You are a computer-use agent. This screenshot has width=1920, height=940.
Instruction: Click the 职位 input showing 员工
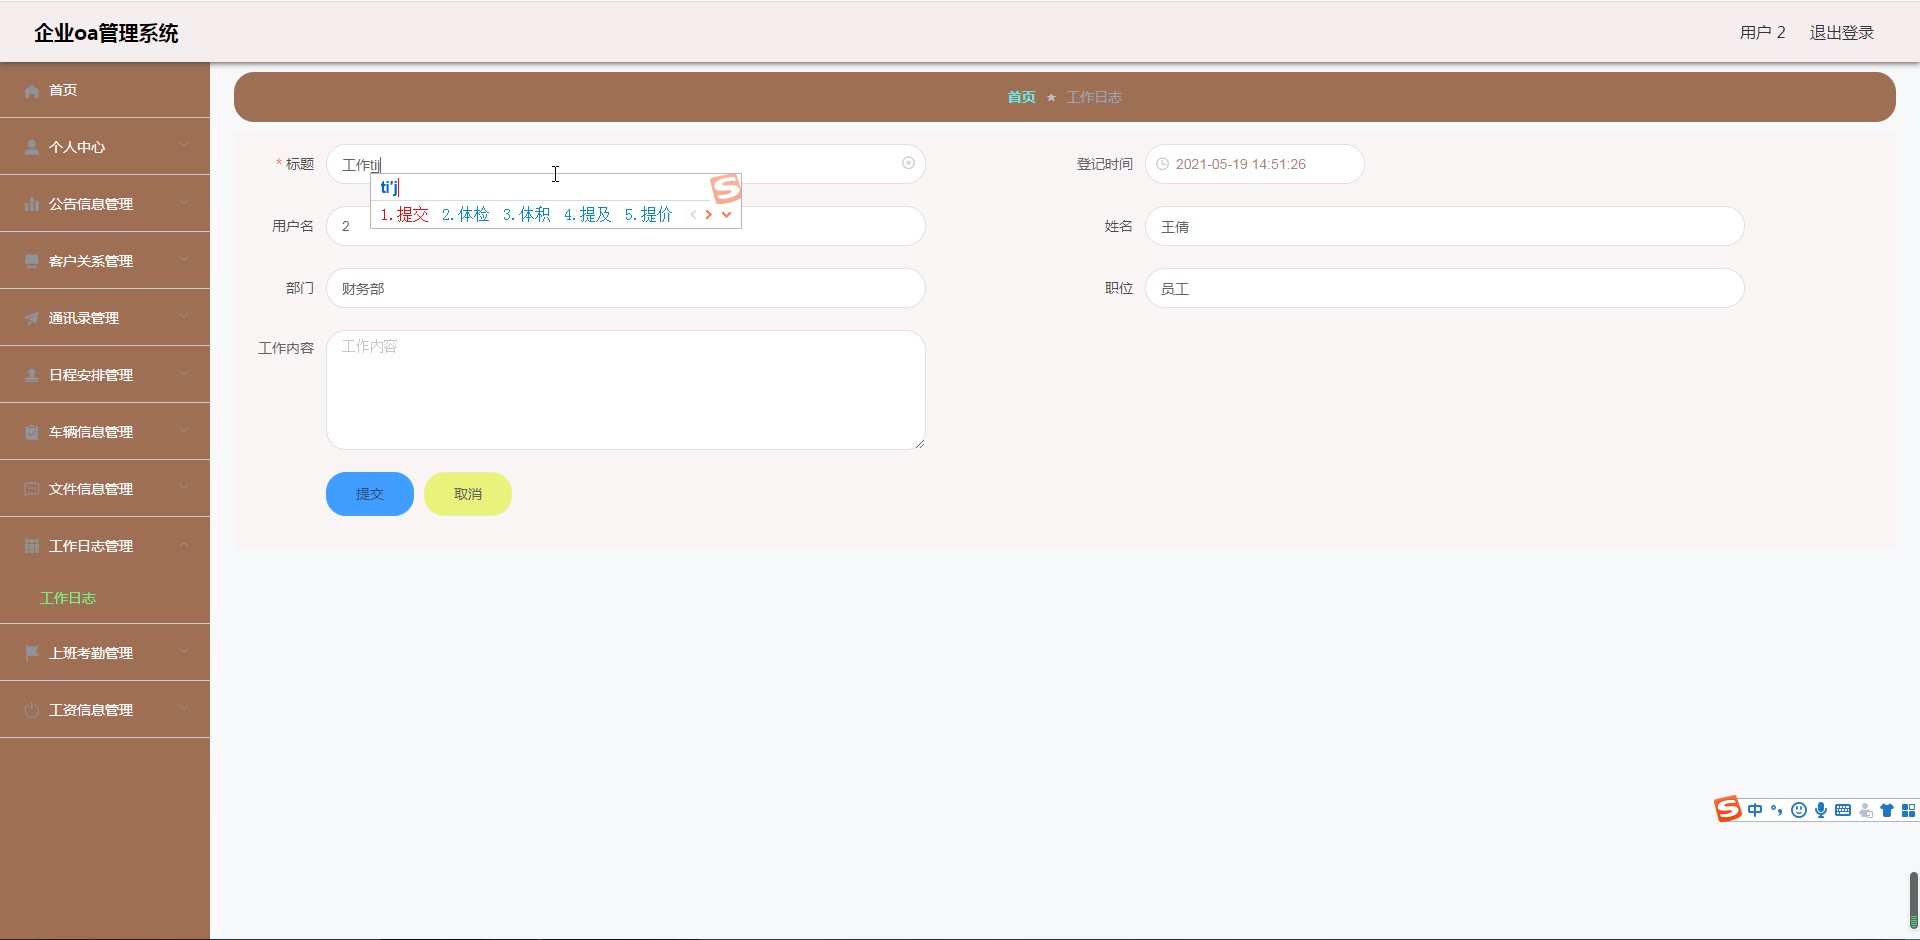[1445, 288]
